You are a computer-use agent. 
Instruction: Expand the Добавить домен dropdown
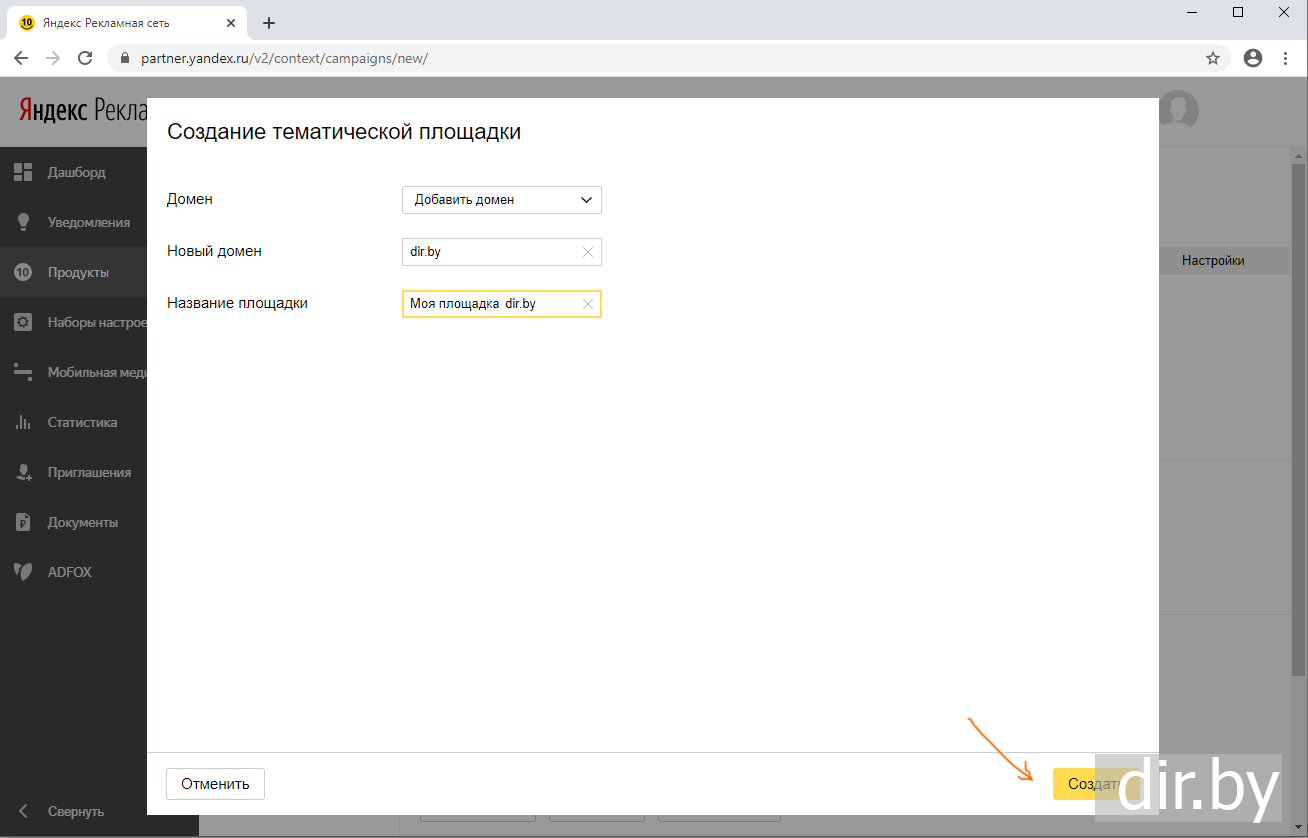point(501,200)
